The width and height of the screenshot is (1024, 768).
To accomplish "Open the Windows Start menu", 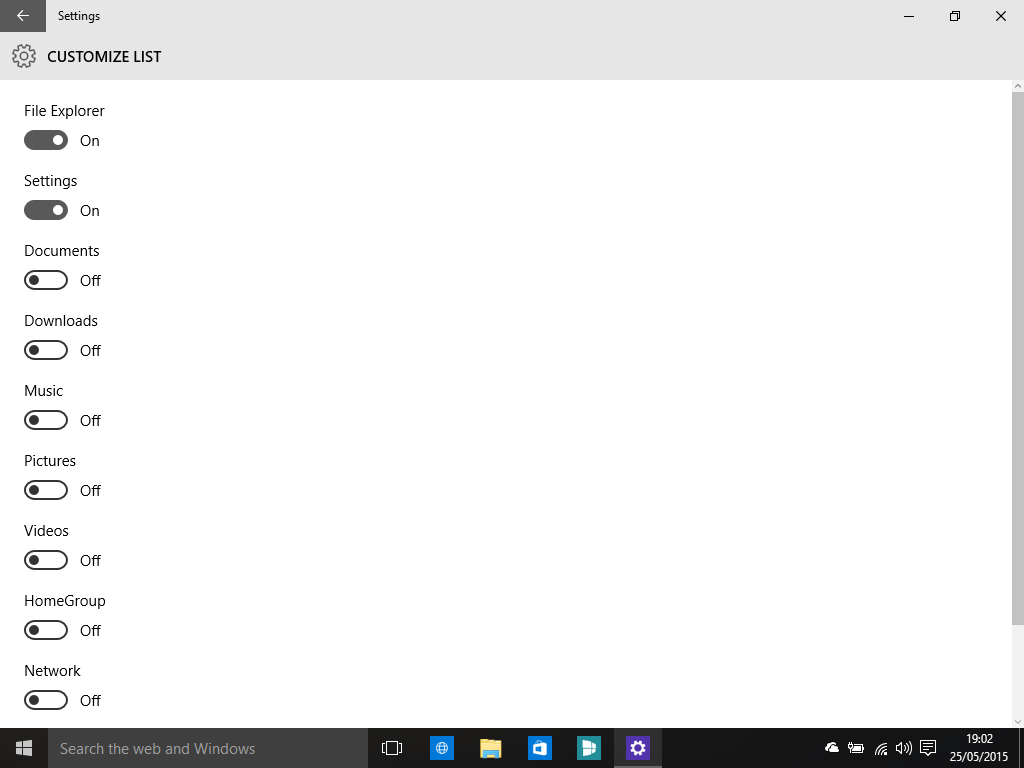I will pos(24,748).
